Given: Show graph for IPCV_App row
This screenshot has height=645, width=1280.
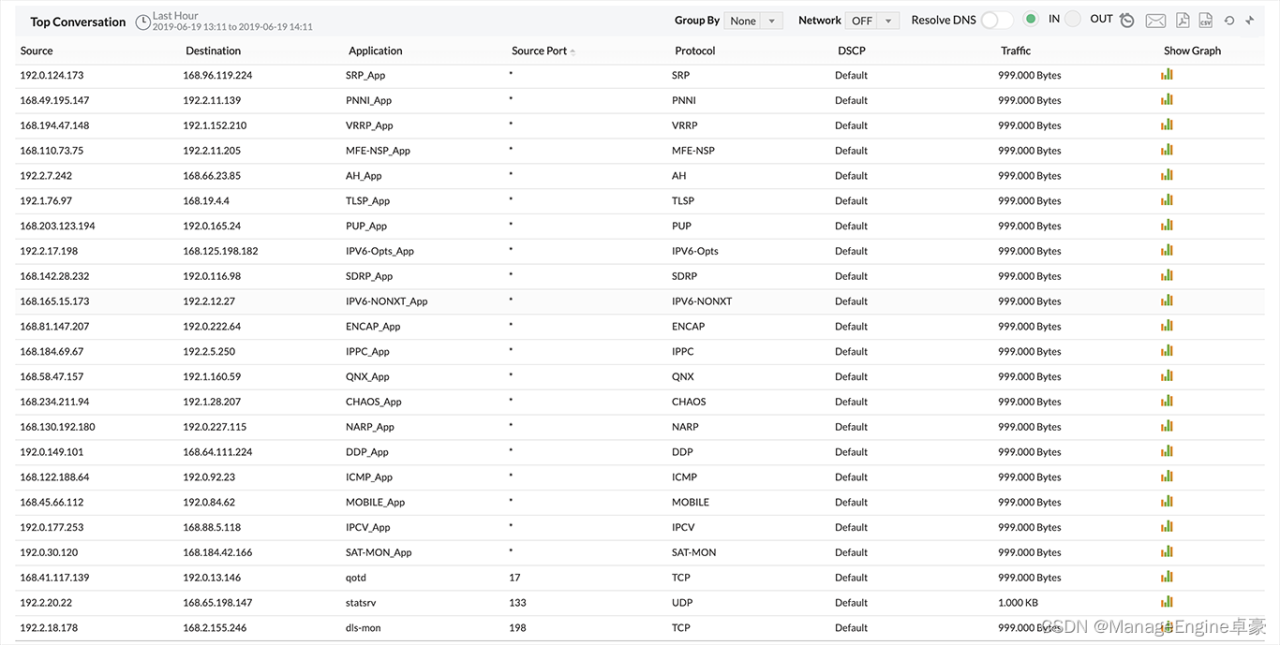Looking at the screenshot, I should click(x=1167, y=526).
